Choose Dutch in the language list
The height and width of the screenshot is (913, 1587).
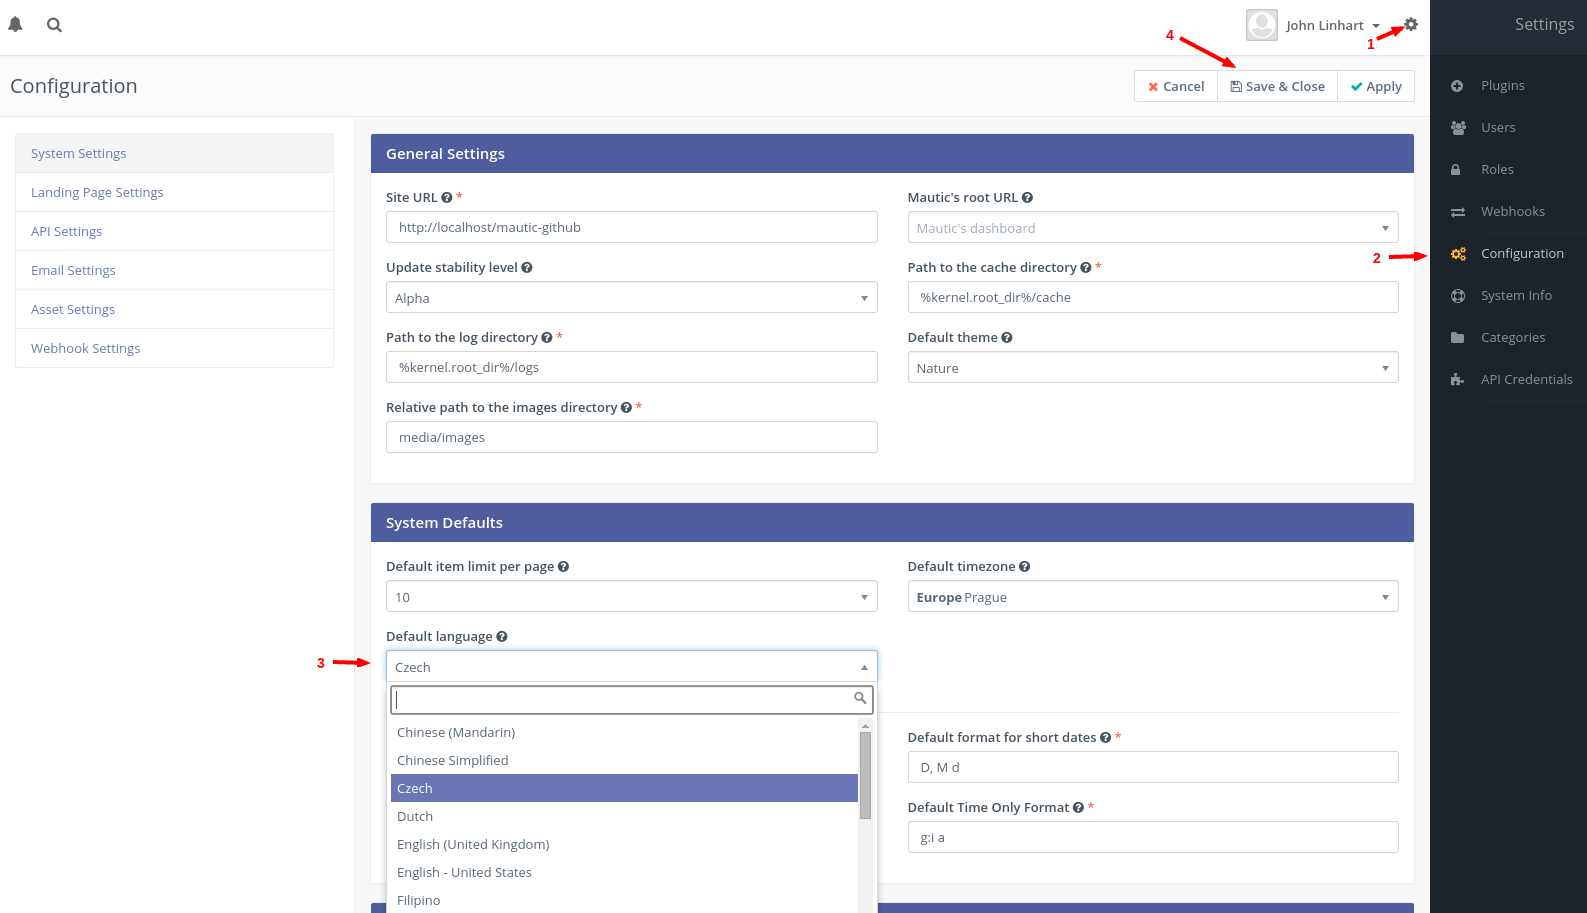624,817
